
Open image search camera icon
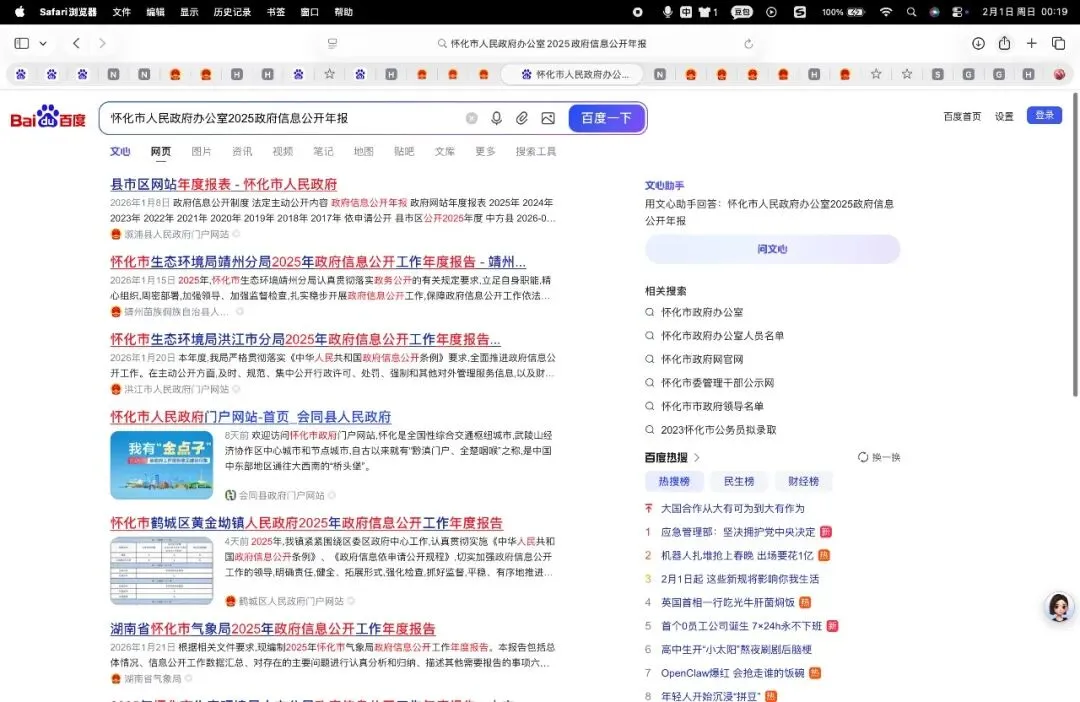548,118
